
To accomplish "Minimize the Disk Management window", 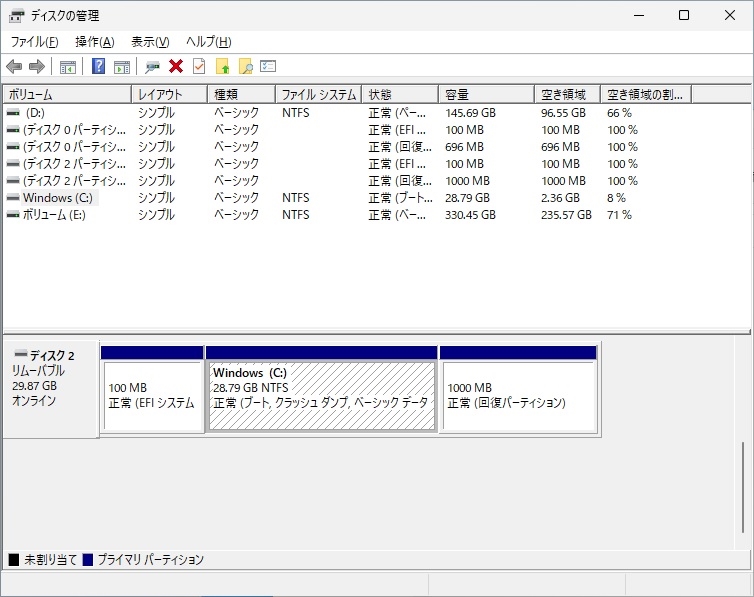I will pyautogui.click(x=639, y=15).
